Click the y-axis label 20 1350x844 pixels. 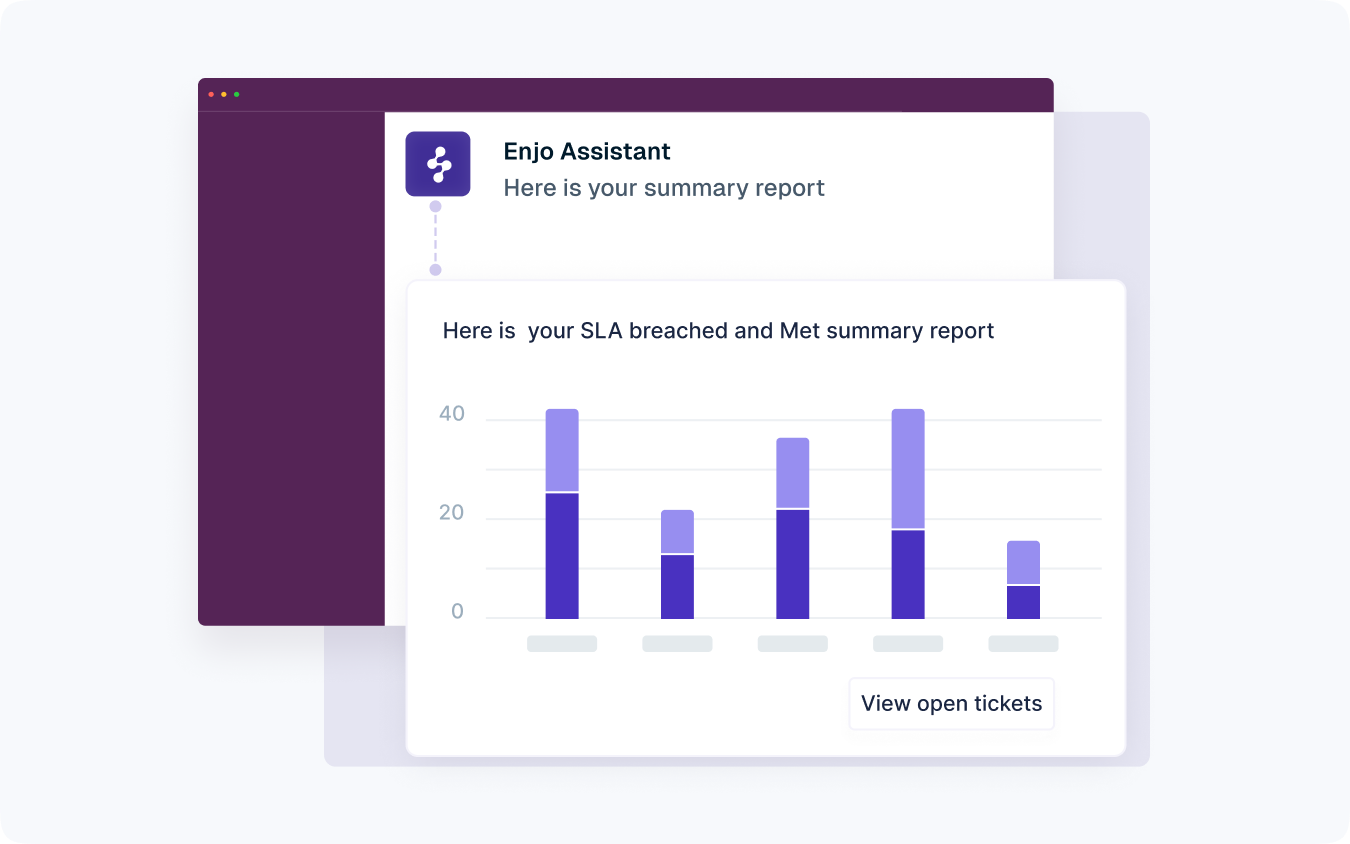[x=452, y=513]
